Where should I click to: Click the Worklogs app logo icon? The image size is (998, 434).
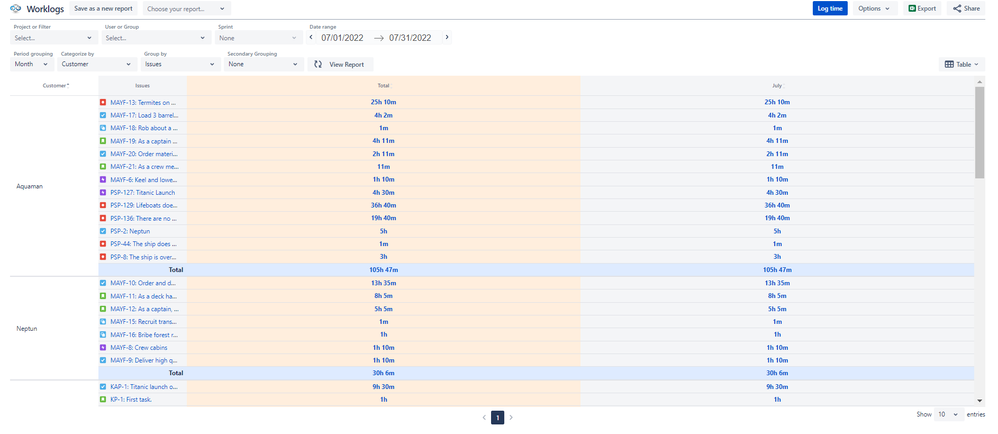tap(16, 9)
